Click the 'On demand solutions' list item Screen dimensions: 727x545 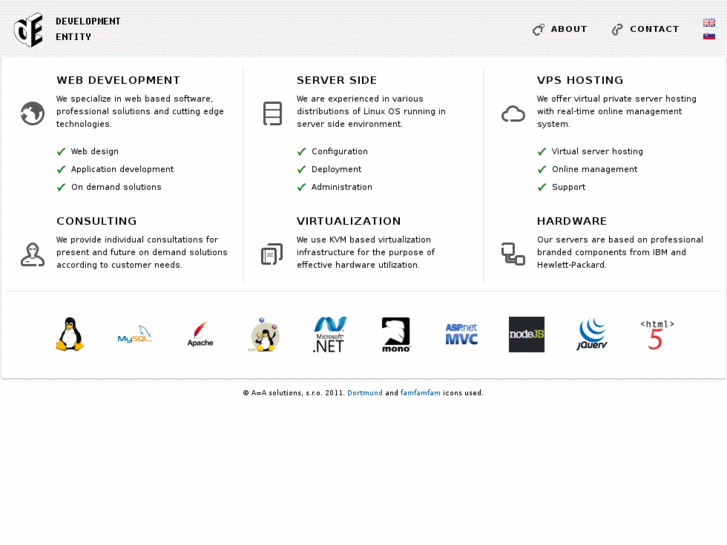[116, 187]
